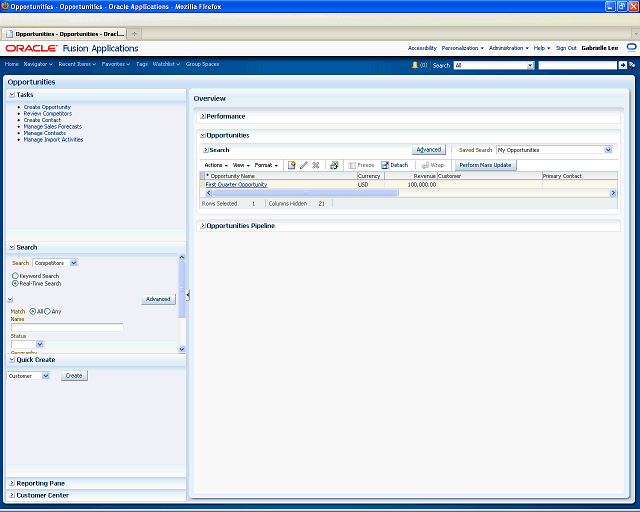Open the Personalization menu
The image size is (640, 512).
[x=462, y=48]
